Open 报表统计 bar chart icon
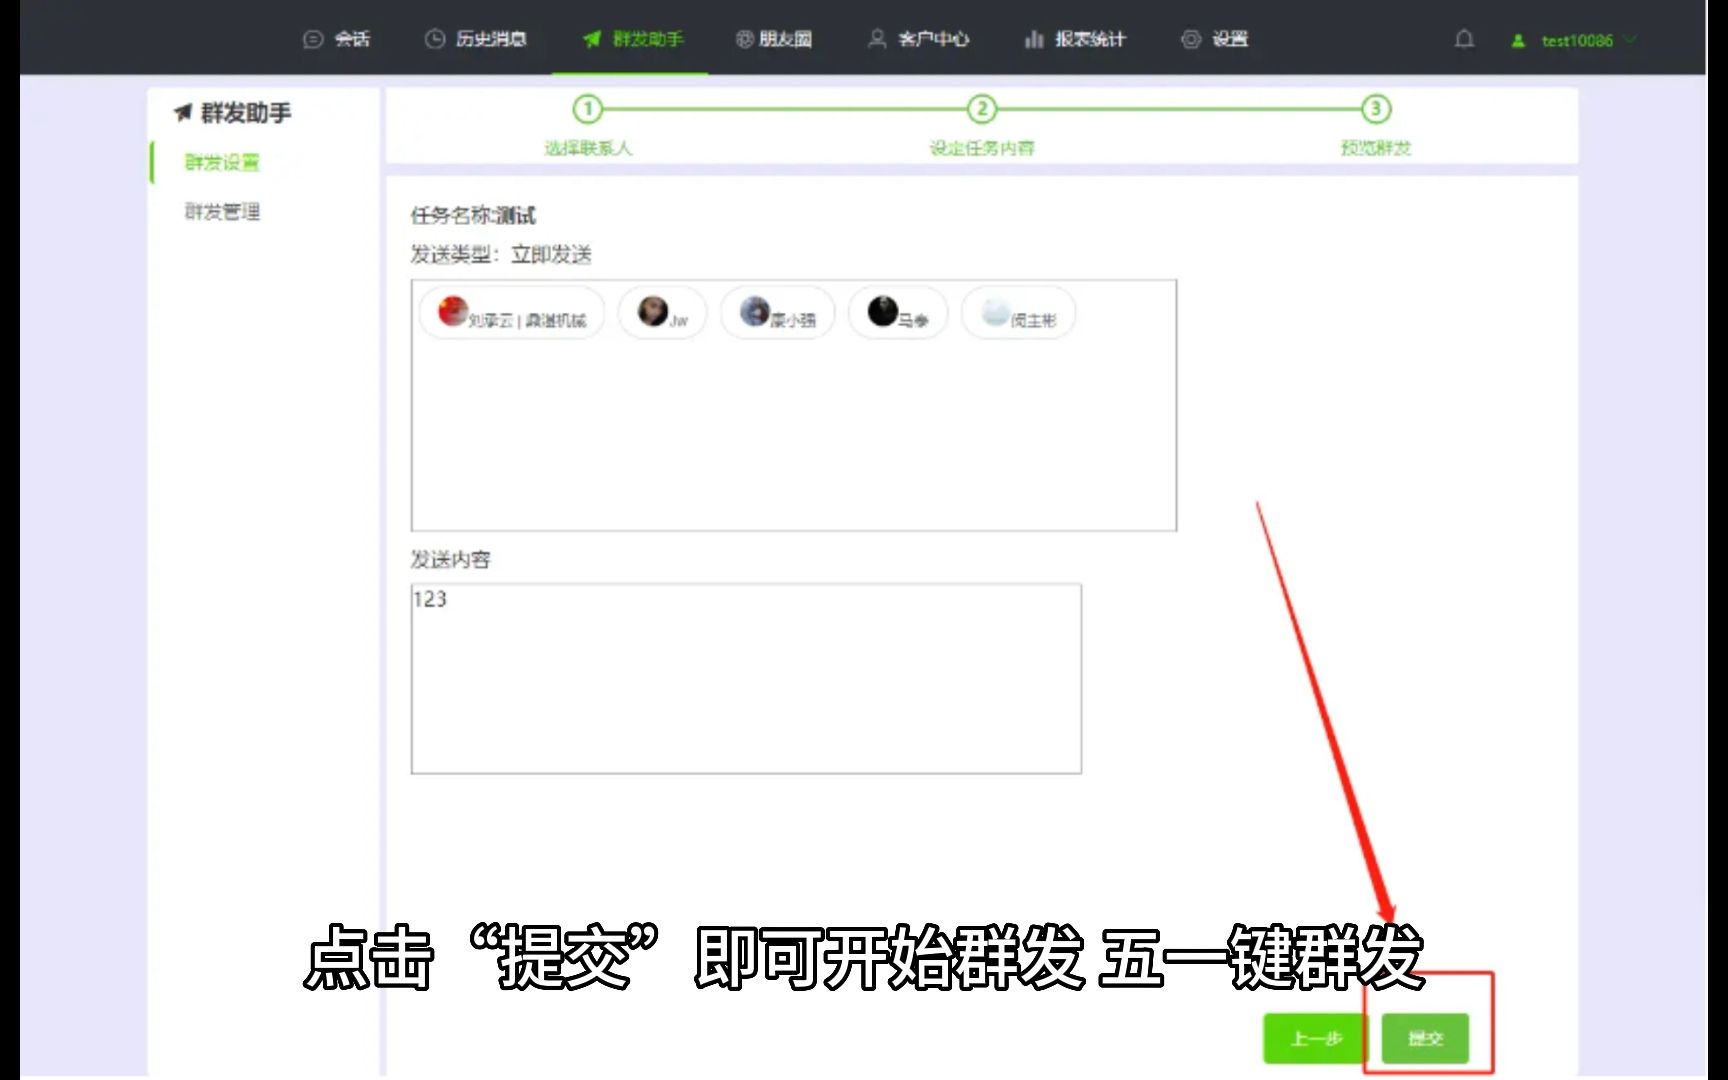1728x1080 pixels. coord(1033,39)
